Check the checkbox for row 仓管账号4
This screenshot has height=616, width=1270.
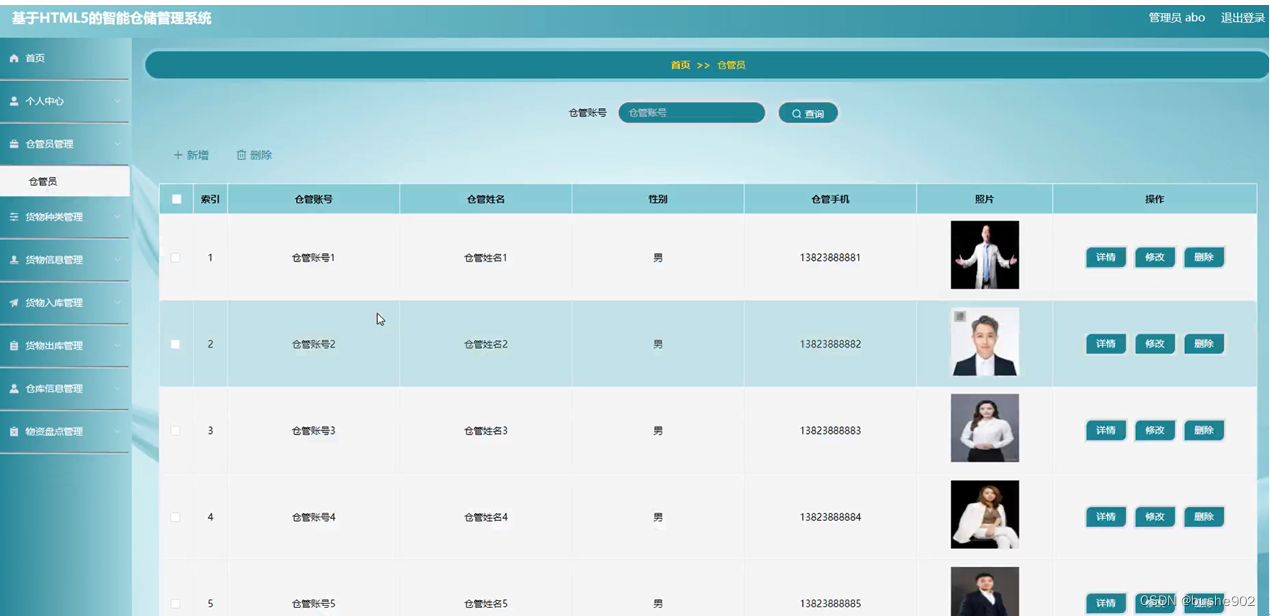point(176,517)
